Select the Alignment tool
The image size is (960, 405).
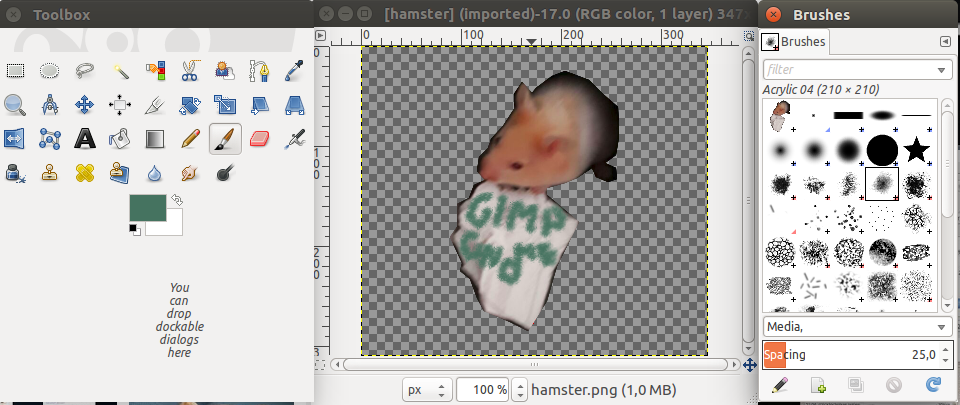tap(120, 105)
